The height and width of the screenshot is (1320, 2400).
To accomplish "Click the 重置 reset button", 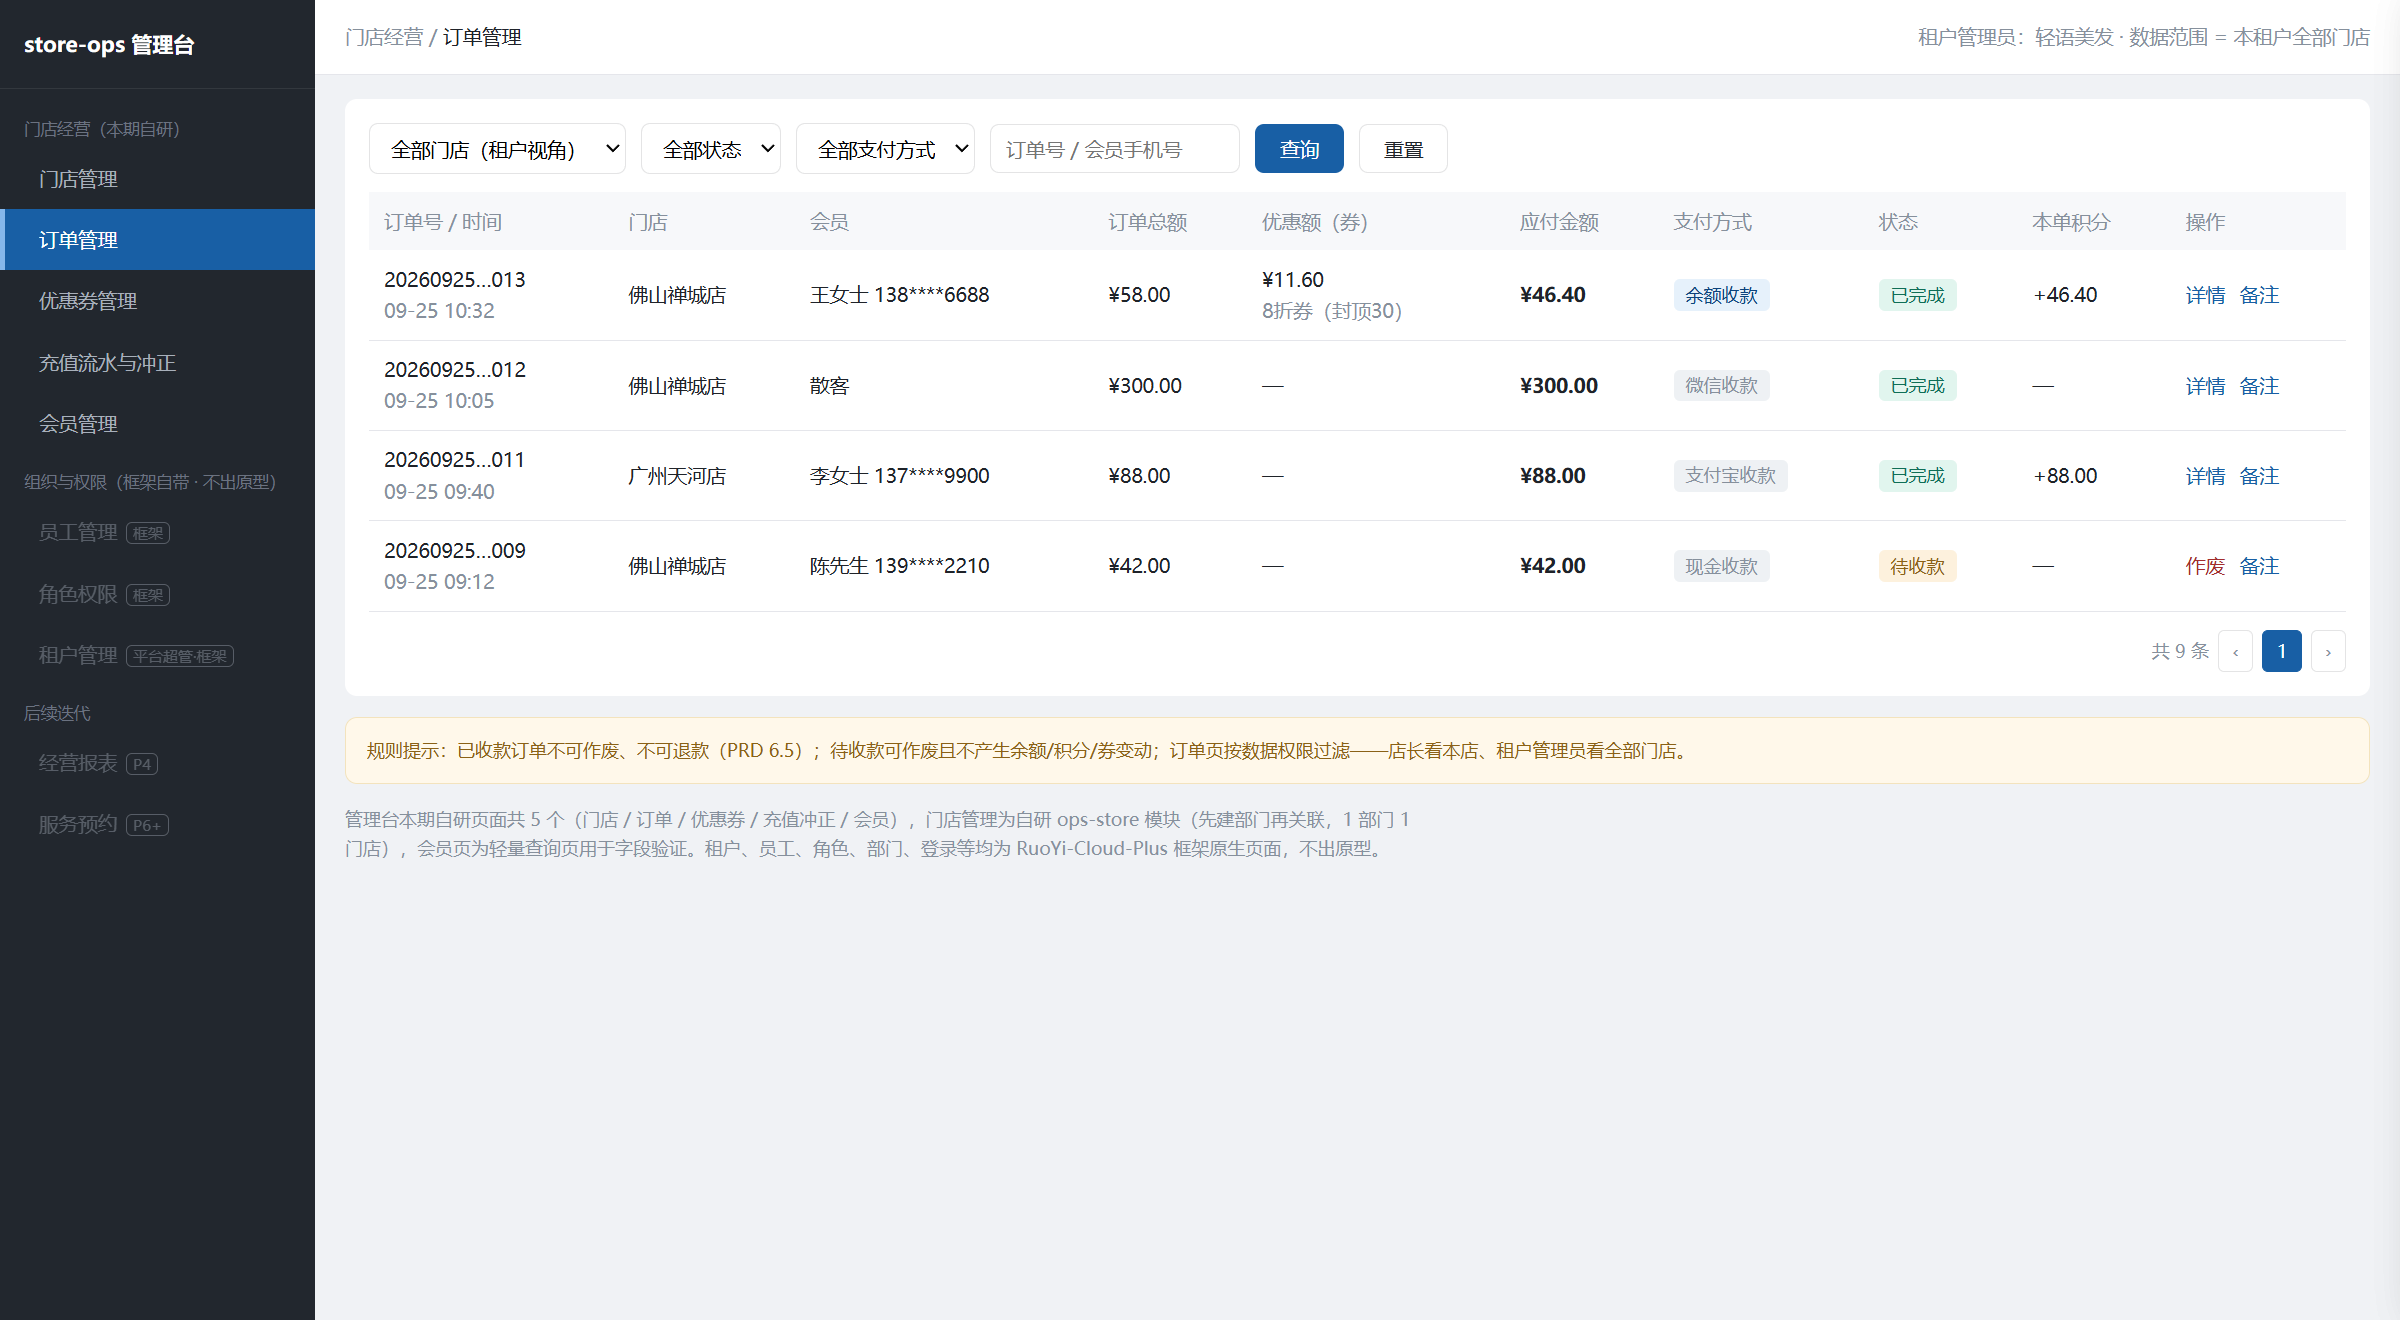I will pos(1403,149).
